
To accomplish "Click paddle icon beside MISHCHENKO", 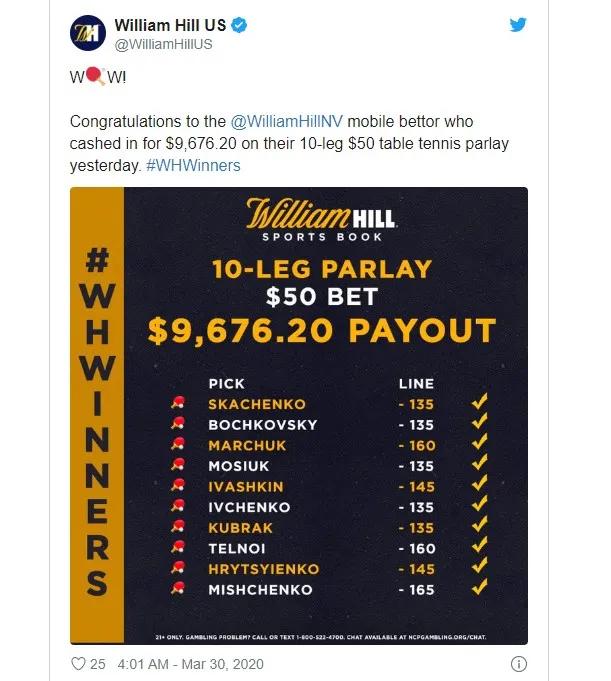I will coord(178,589).
